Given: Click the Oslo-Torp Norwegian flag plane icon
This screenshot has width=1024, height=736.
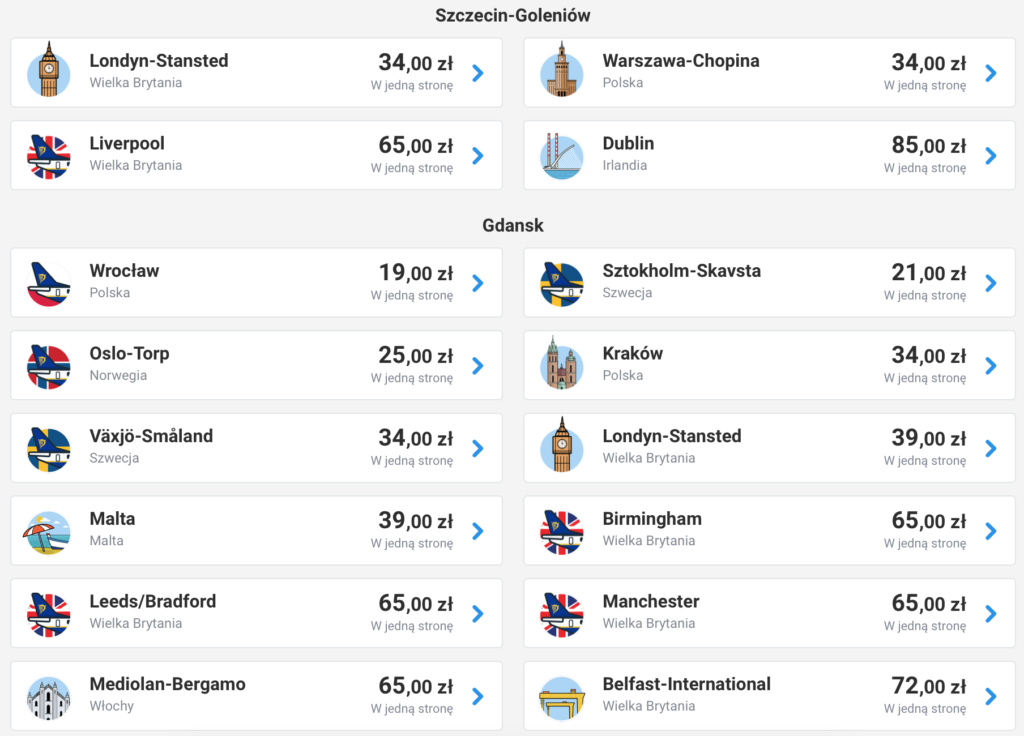Looking at the screenshot, I should (x=48, y=365).
